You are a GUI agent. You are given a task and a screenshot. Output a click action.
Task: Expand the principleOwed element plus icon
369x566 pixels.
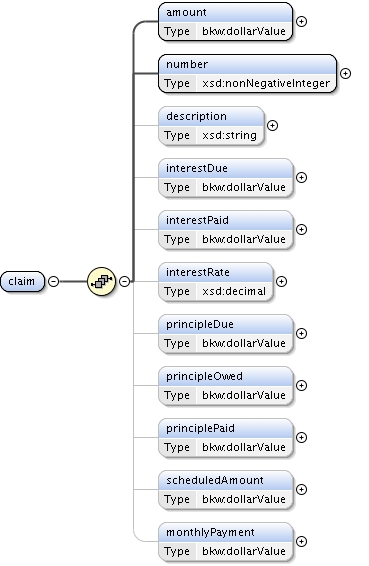pyautogui.click(x=301, y=386)
